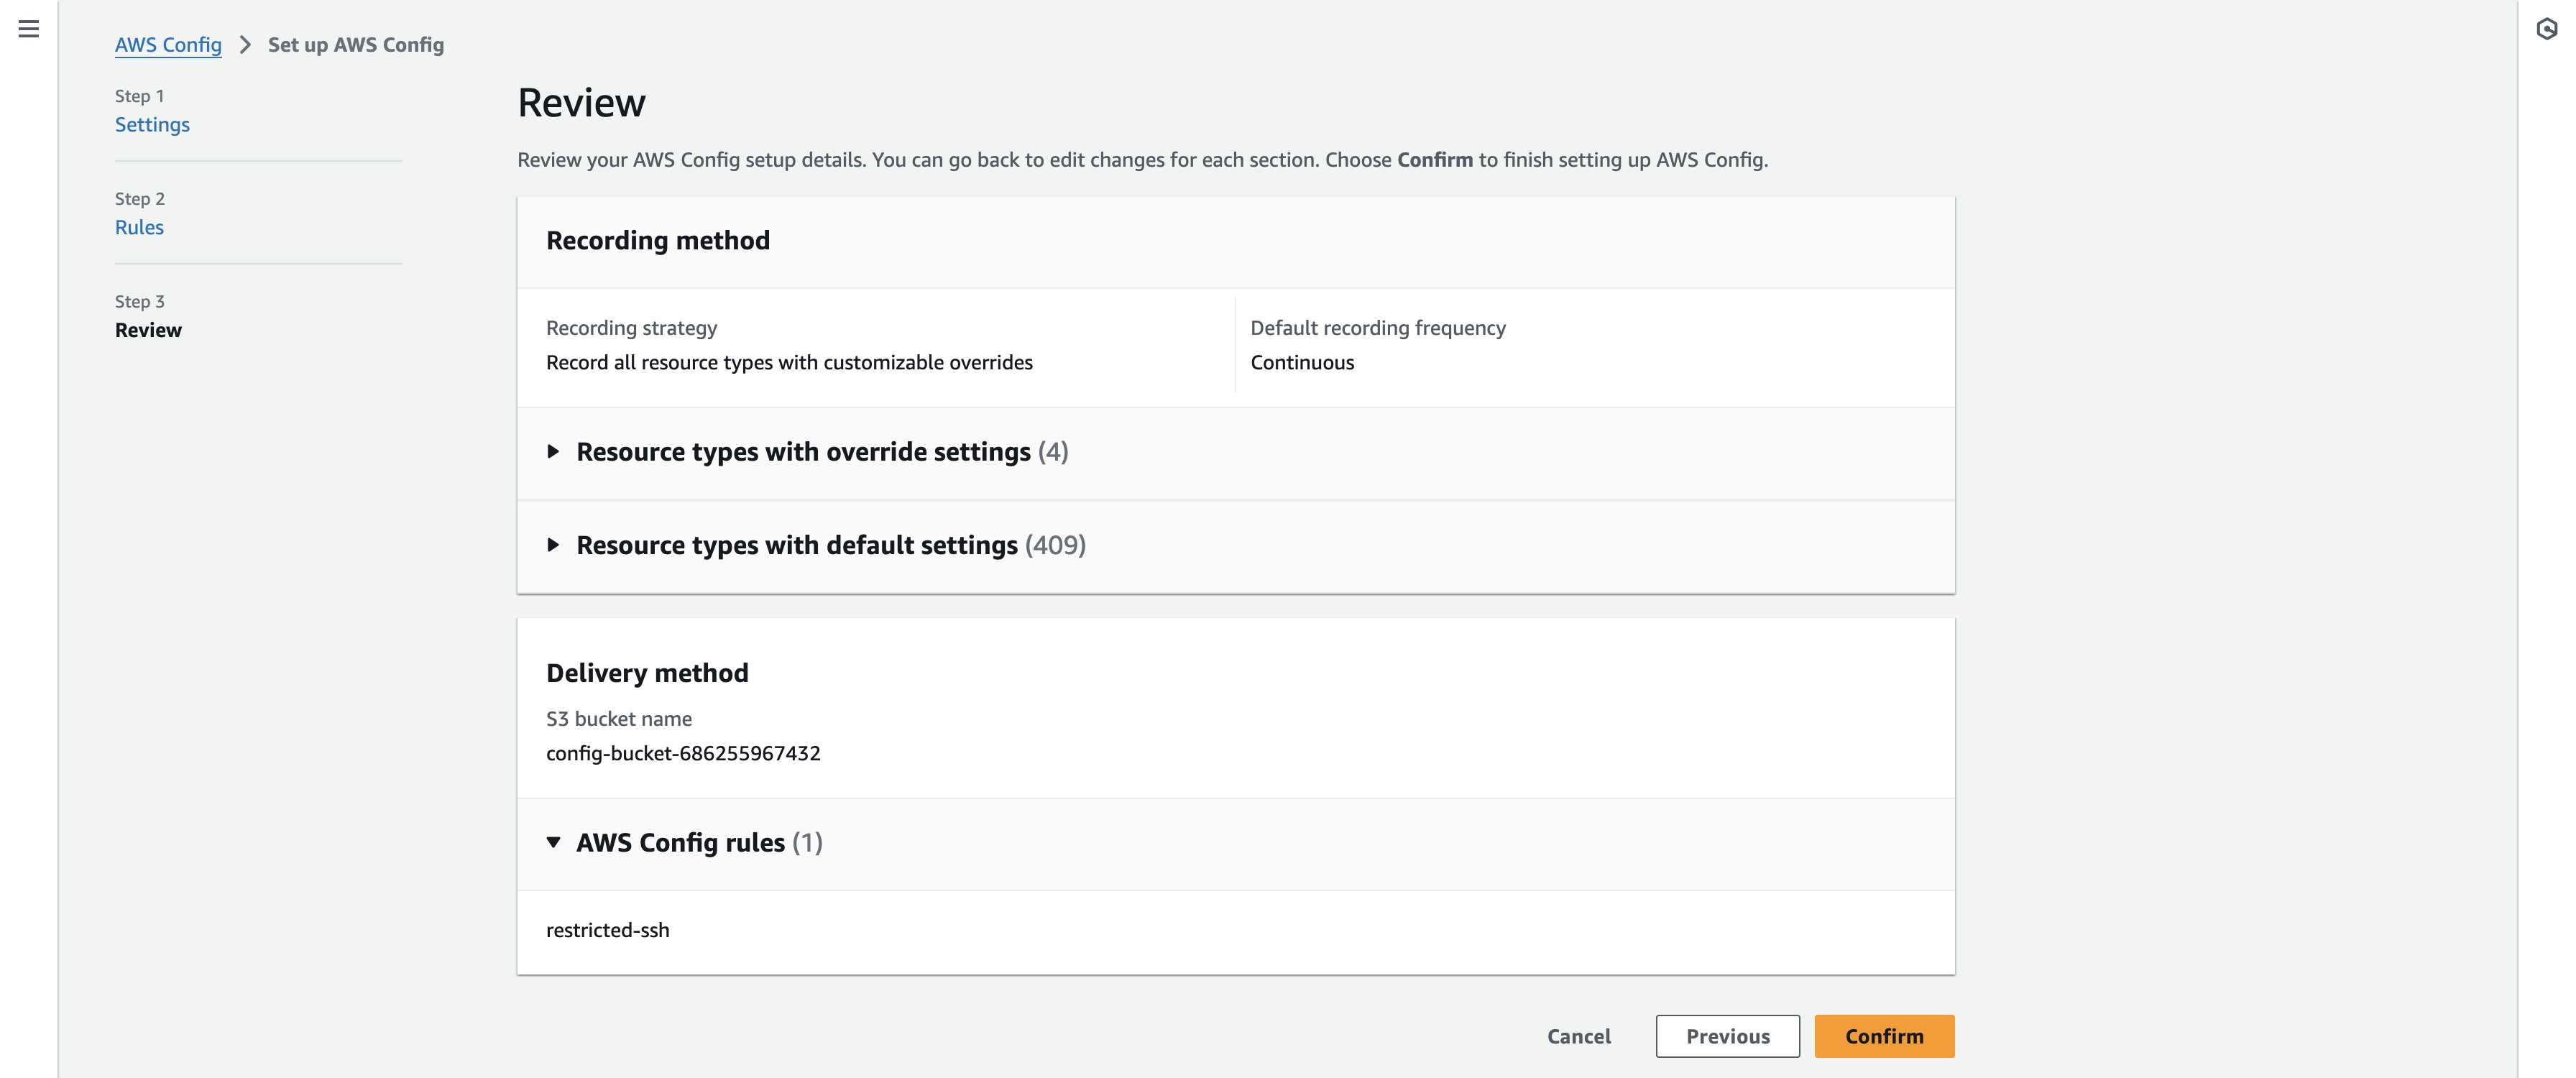The height and width of the screenshot is (1078, 2576).
Task: Open Step 2 Rules link
Action: coord(139,228)
